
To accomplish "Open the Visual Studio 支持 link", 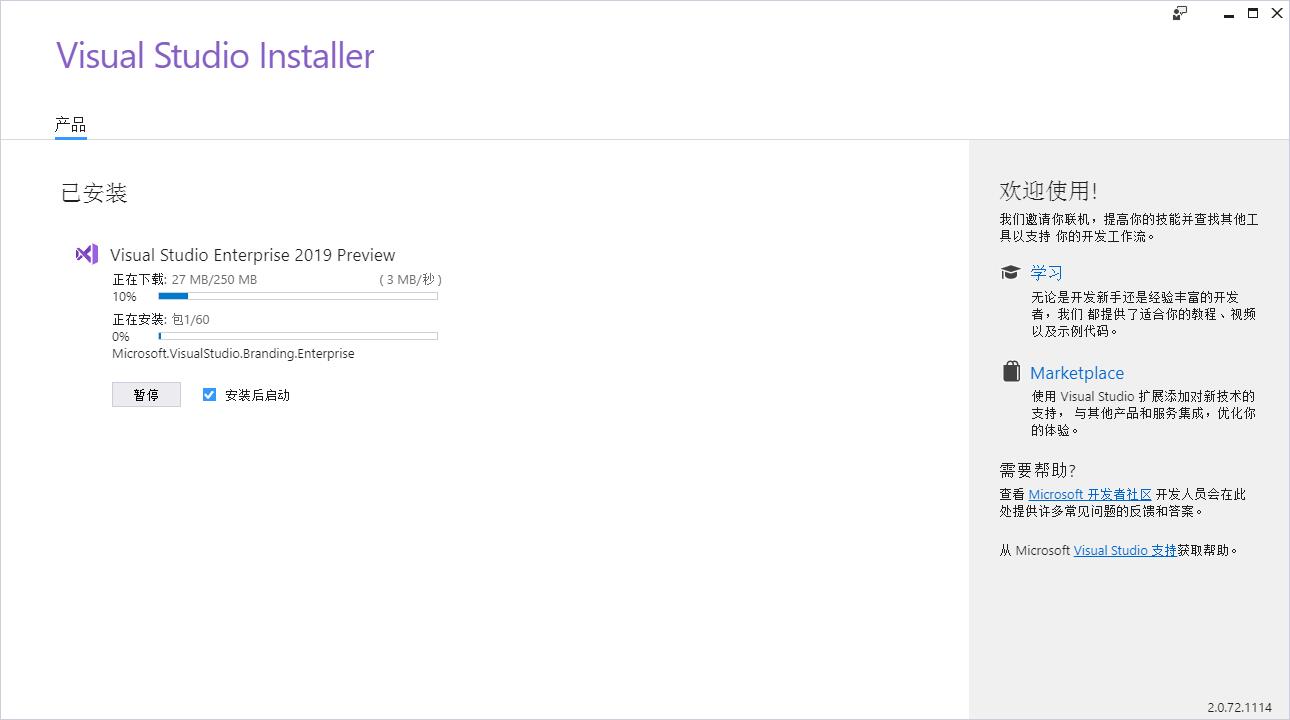I will pyautogui.click(x=1124, y=549).
